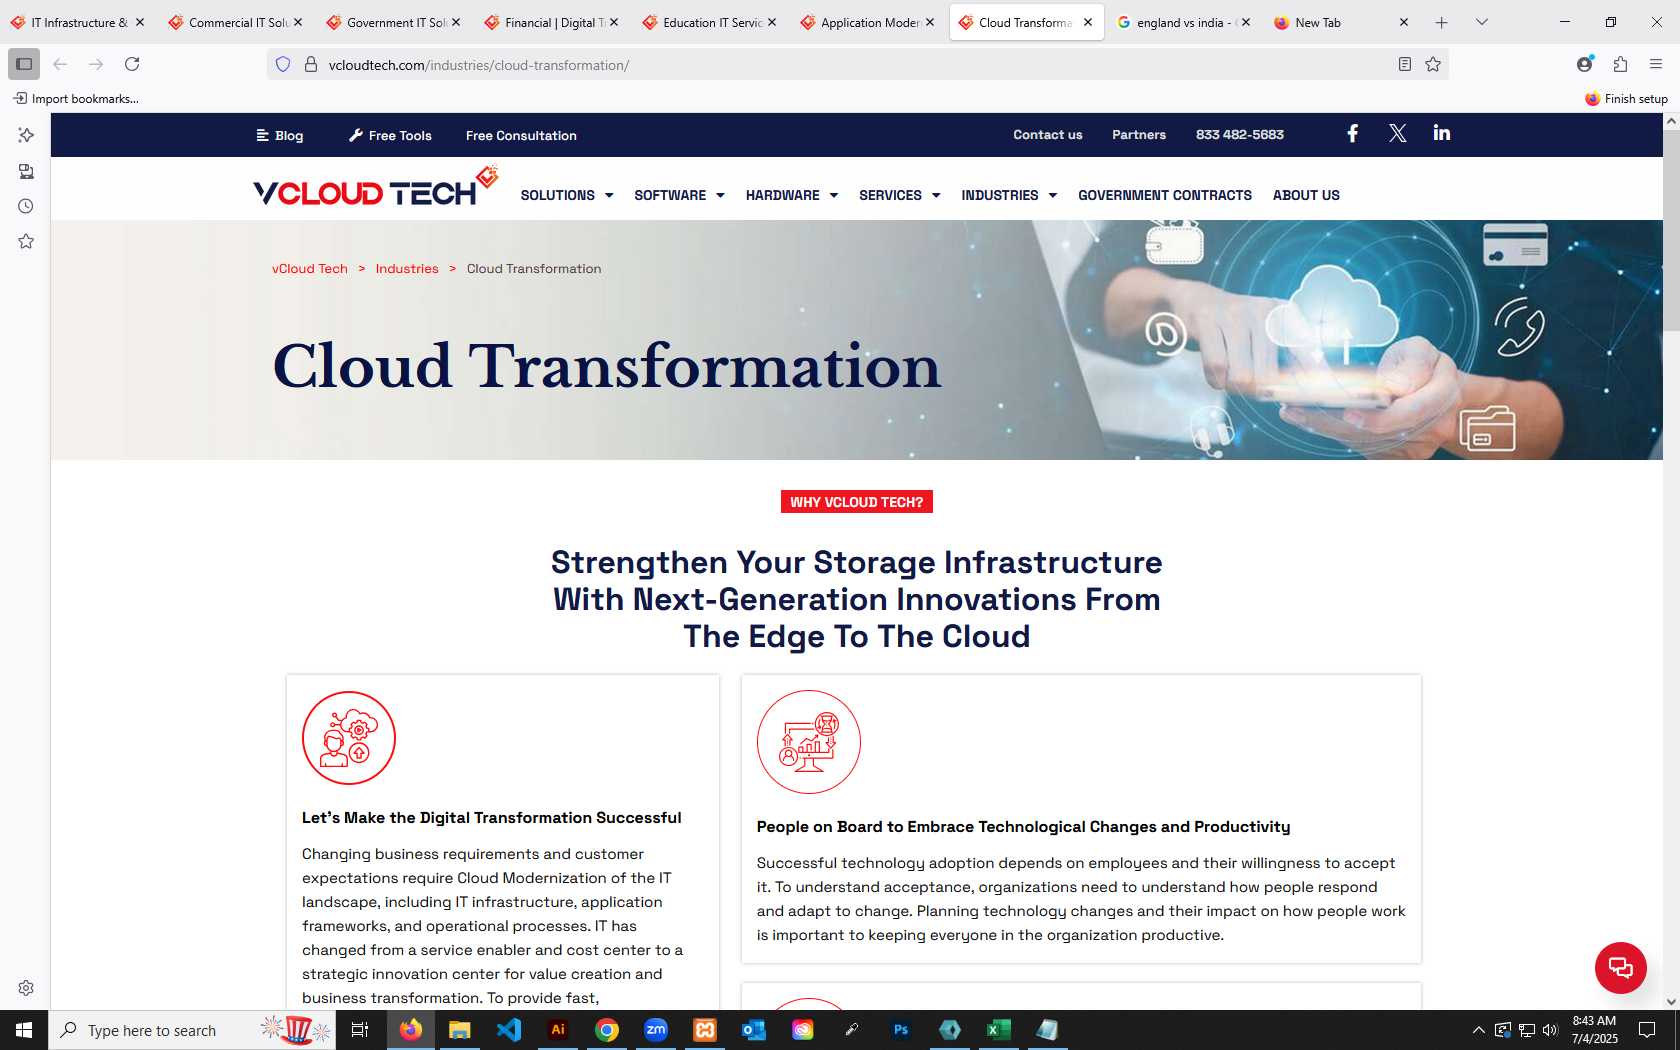
Task: Click the address bar URL field
Action: click(x=860, y=64)
